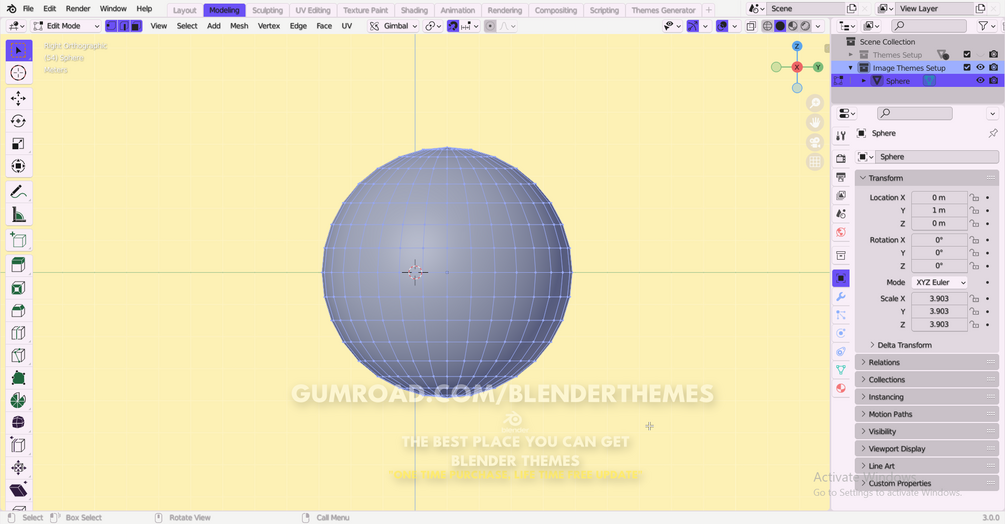The width and height of the screenshot is (1005, 524).
Task: Select the Cursor tool
Action: [19, 73]
